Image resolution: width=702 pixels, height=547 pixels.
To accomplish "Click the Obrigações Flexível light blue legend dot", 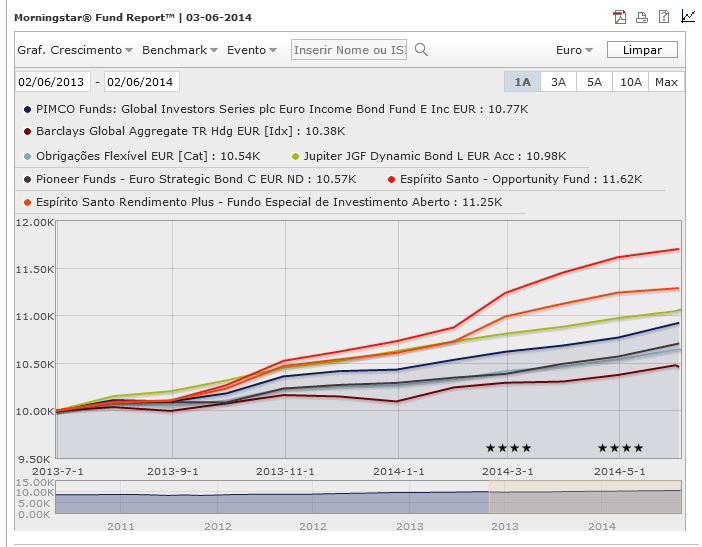I will pos(27,156).
